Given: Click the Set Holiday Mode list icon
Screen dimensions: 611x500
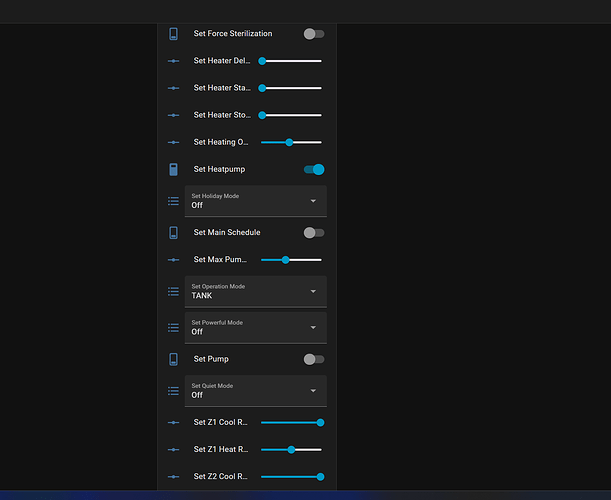Looking at the screenshot, I should pyautogui.click(x=174, y=201).
